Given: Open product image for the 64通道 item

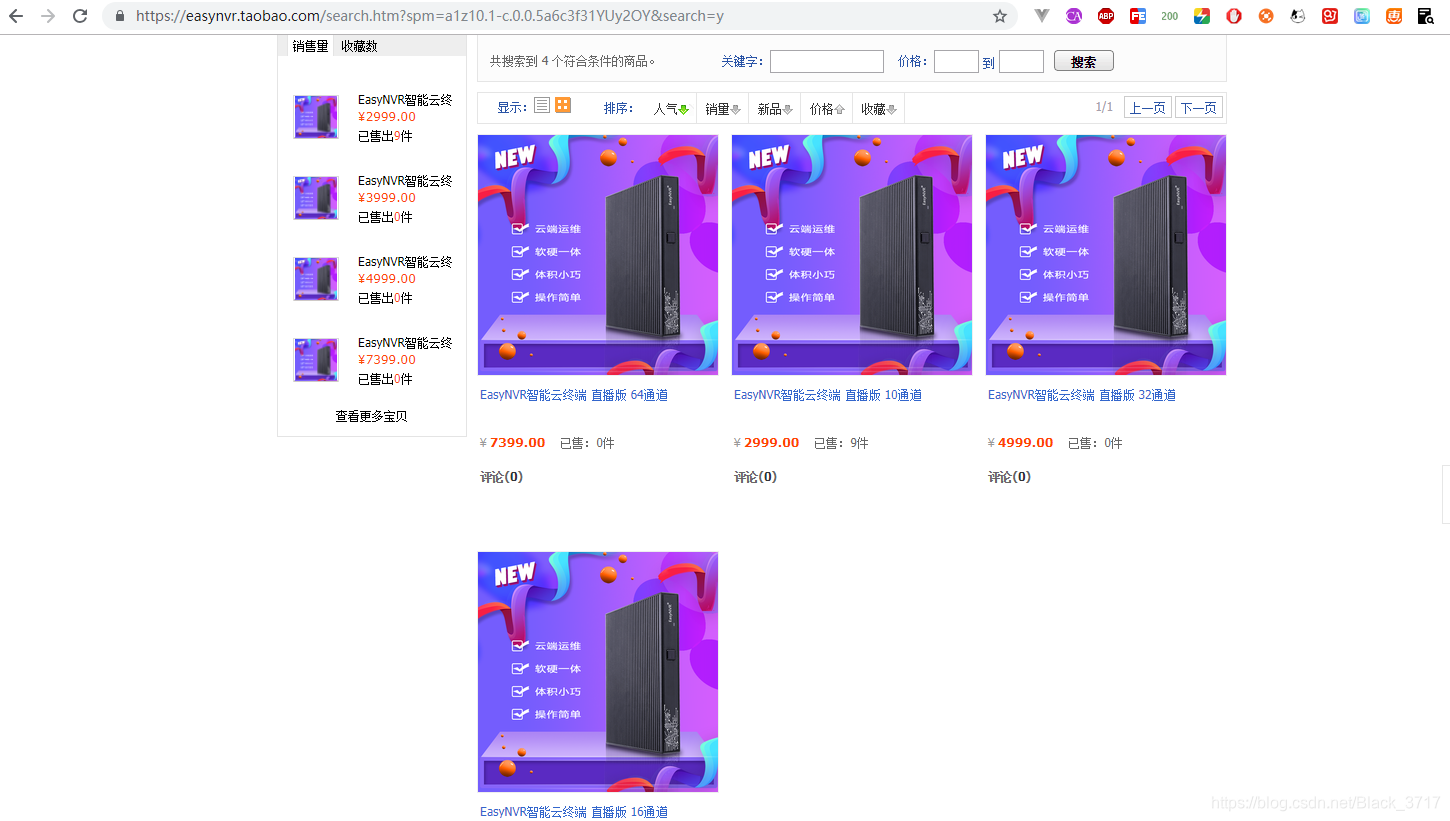Looking at the screenshot, I should [598, 255].
